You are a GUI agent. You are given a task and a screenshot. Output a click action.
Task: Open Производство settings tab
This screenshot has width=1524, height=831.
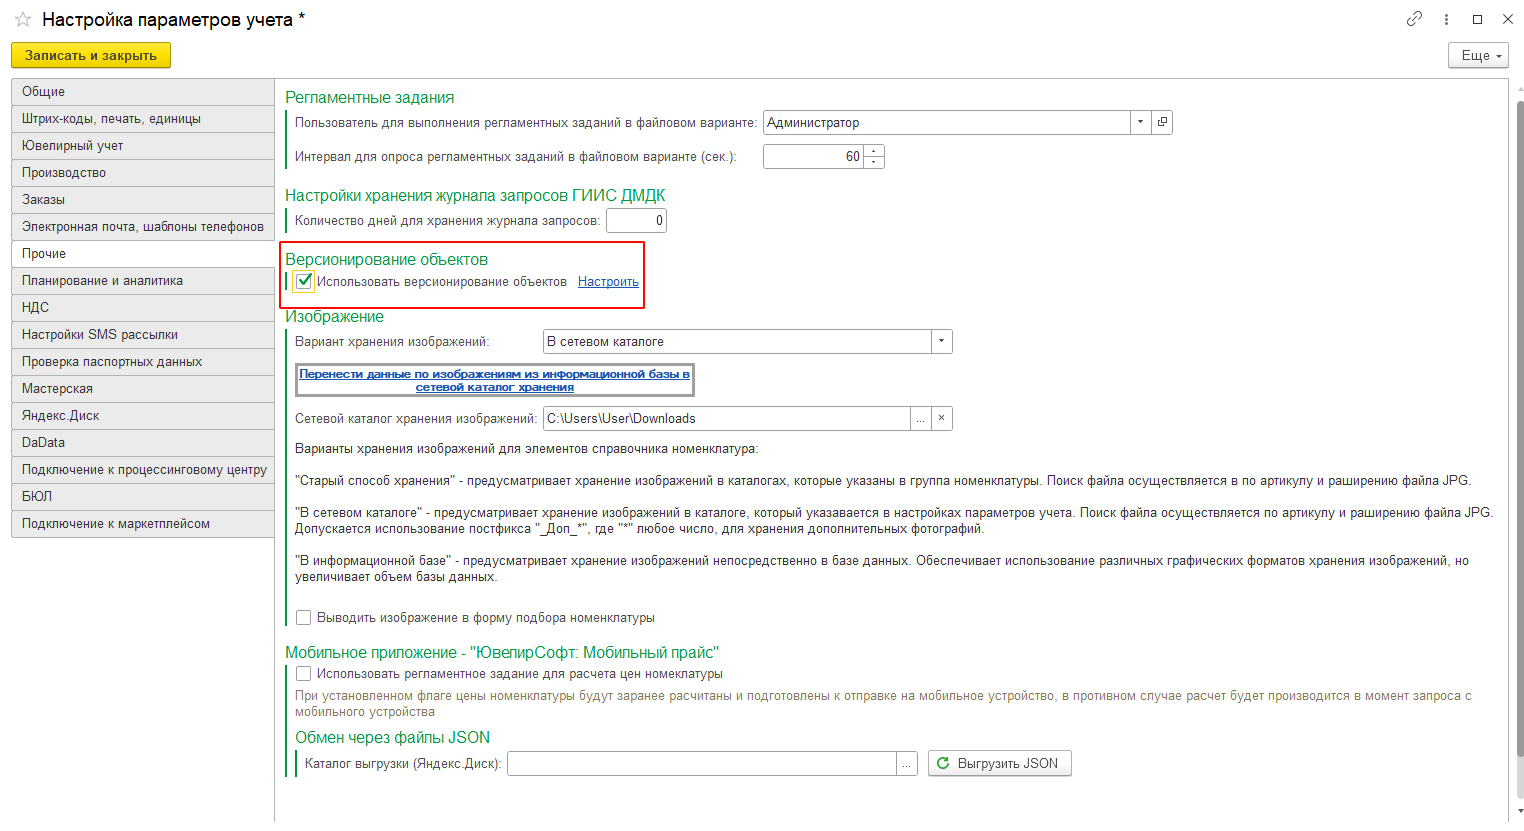coord(143,173)
